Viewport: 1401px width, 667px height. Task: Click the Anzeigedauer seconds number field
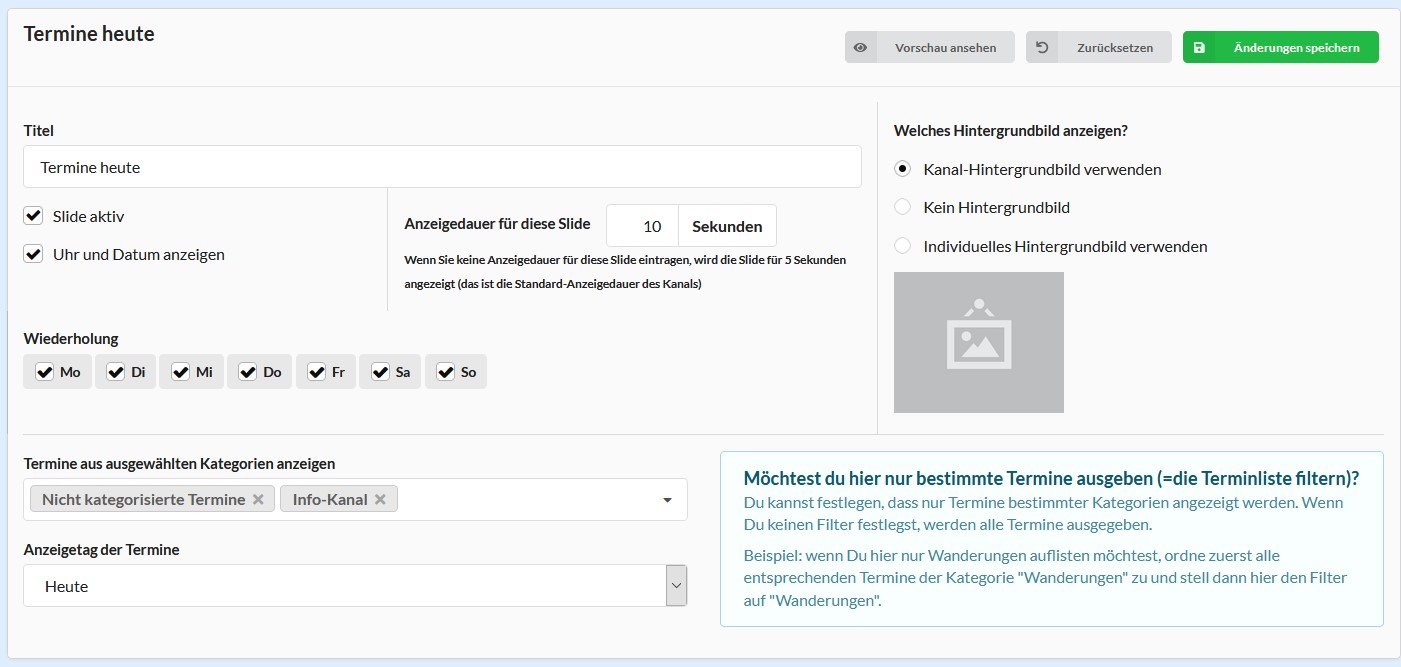click(642, 226)
